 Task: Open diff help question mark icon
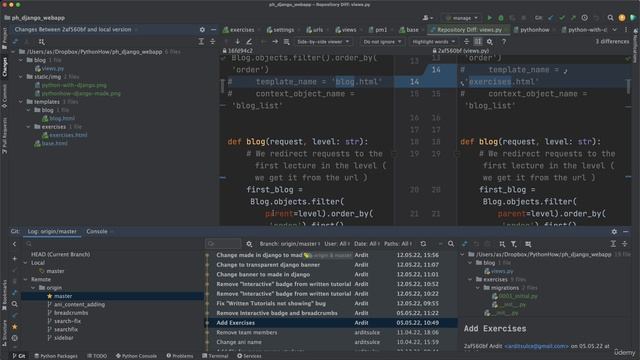point(504,42)
